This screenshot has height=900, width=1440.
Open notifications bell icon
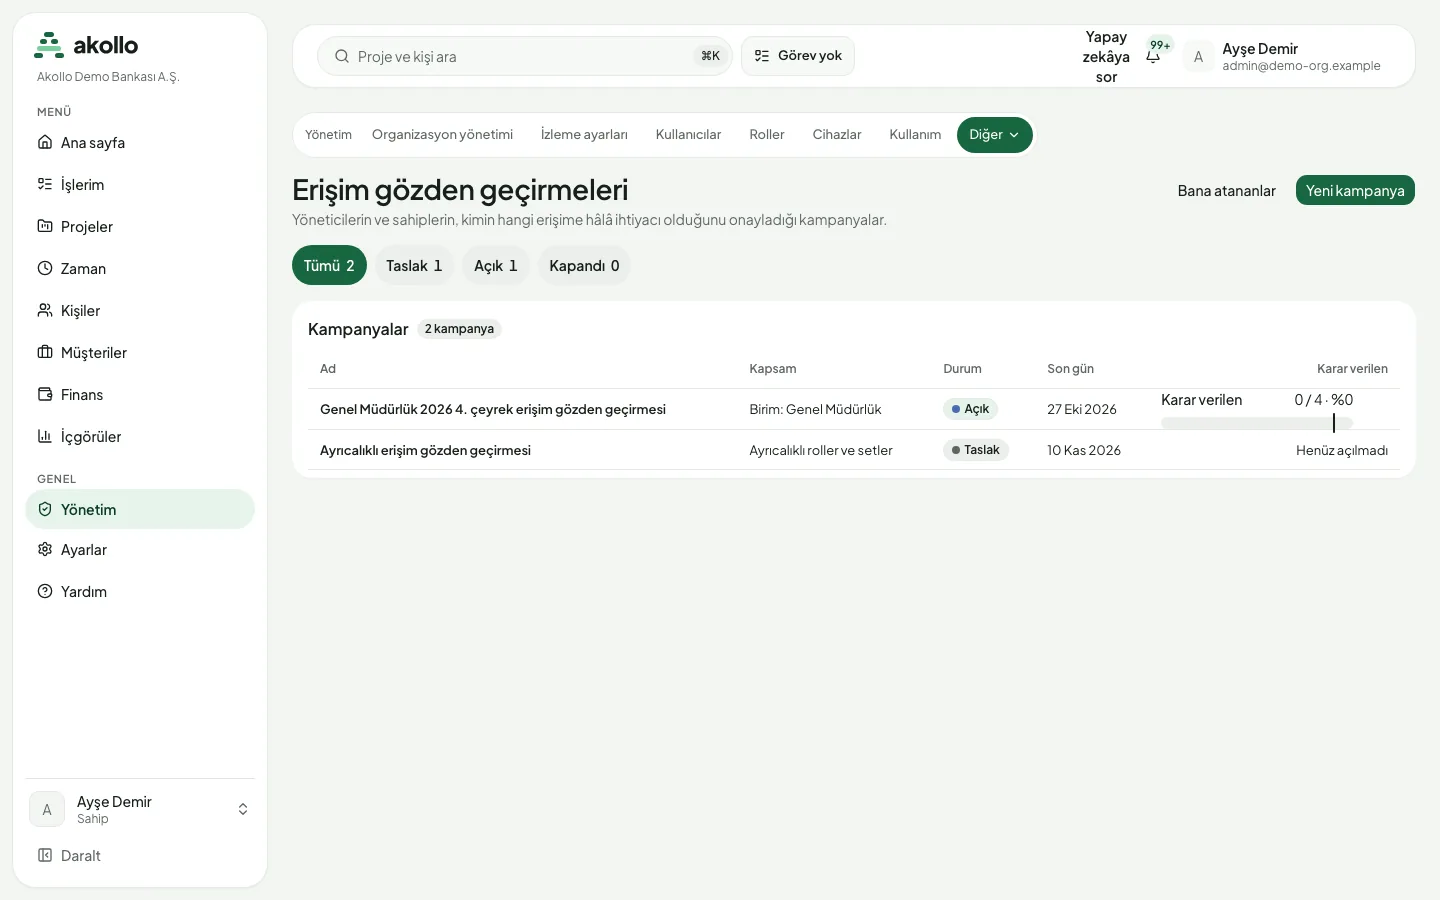point(1153,56)
